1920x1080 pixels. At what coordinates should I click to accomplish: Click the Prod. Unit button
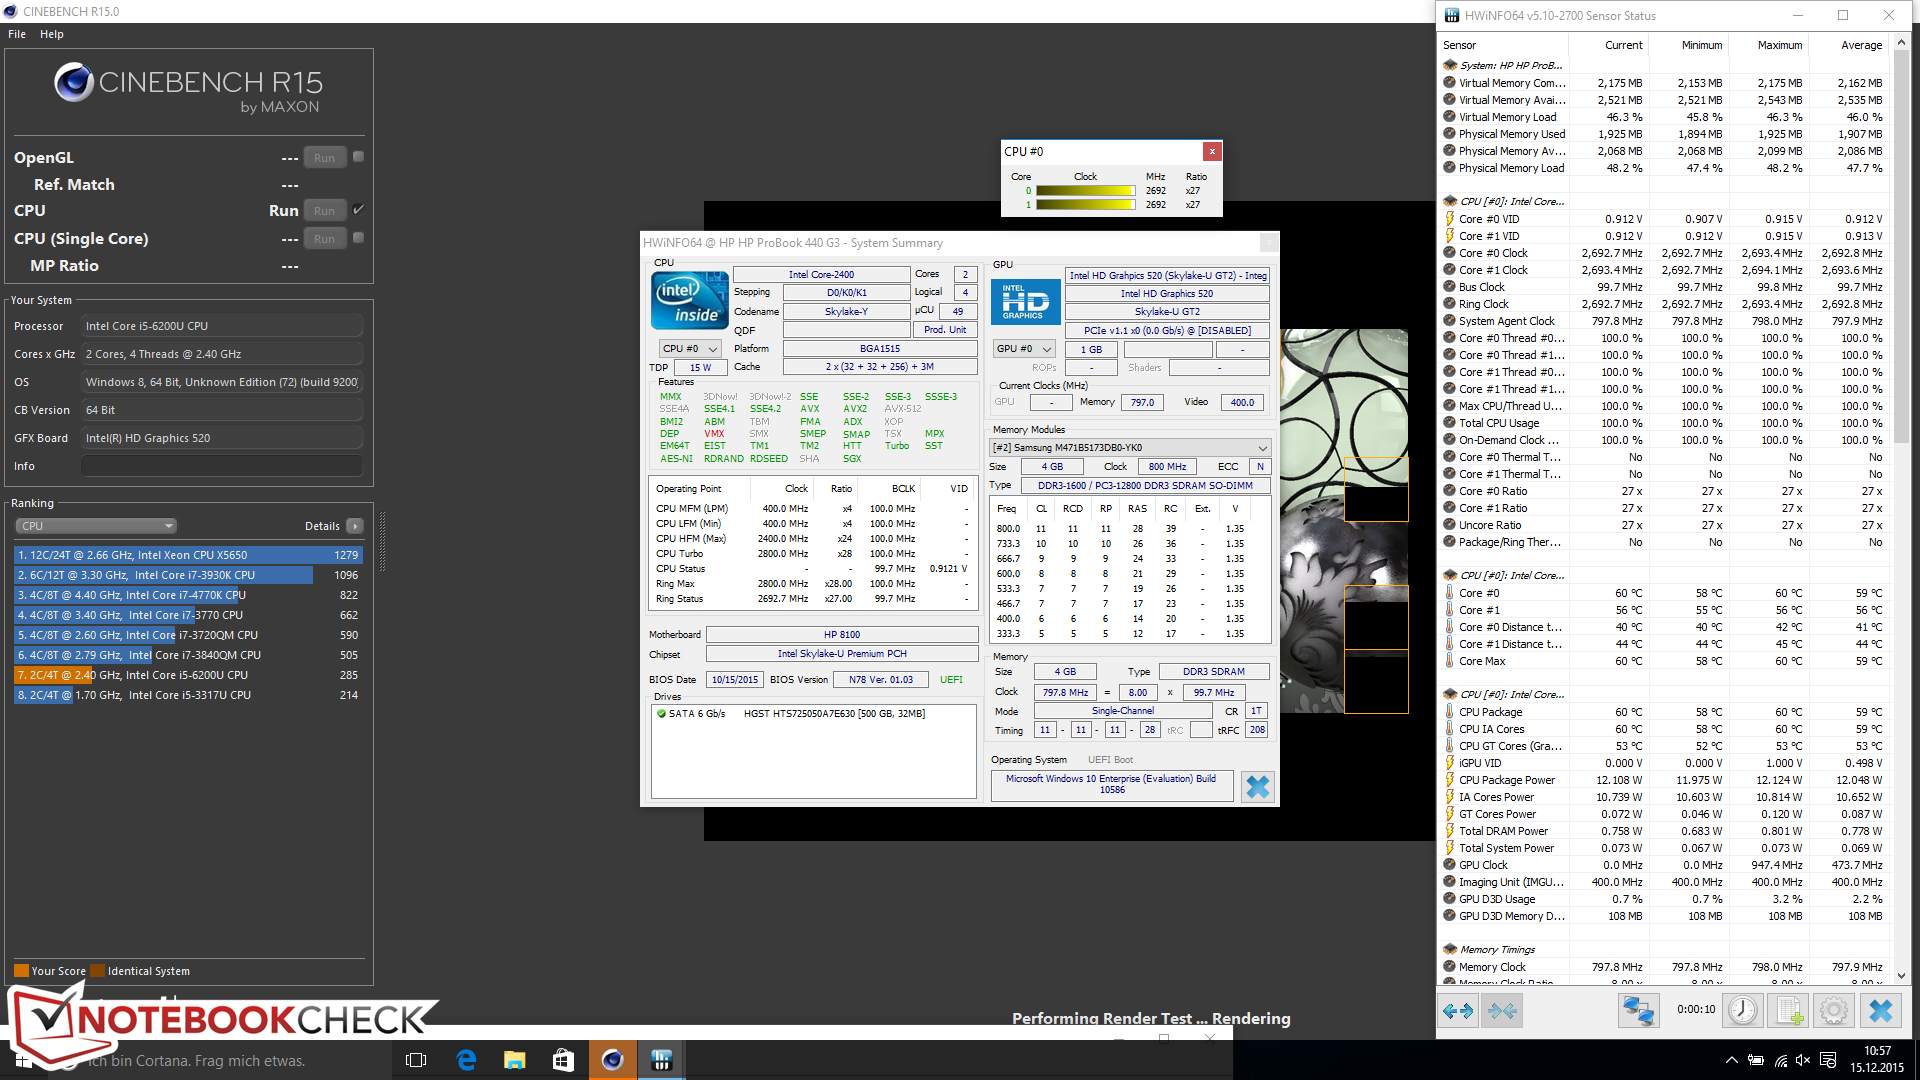click(x=945, y=330)
